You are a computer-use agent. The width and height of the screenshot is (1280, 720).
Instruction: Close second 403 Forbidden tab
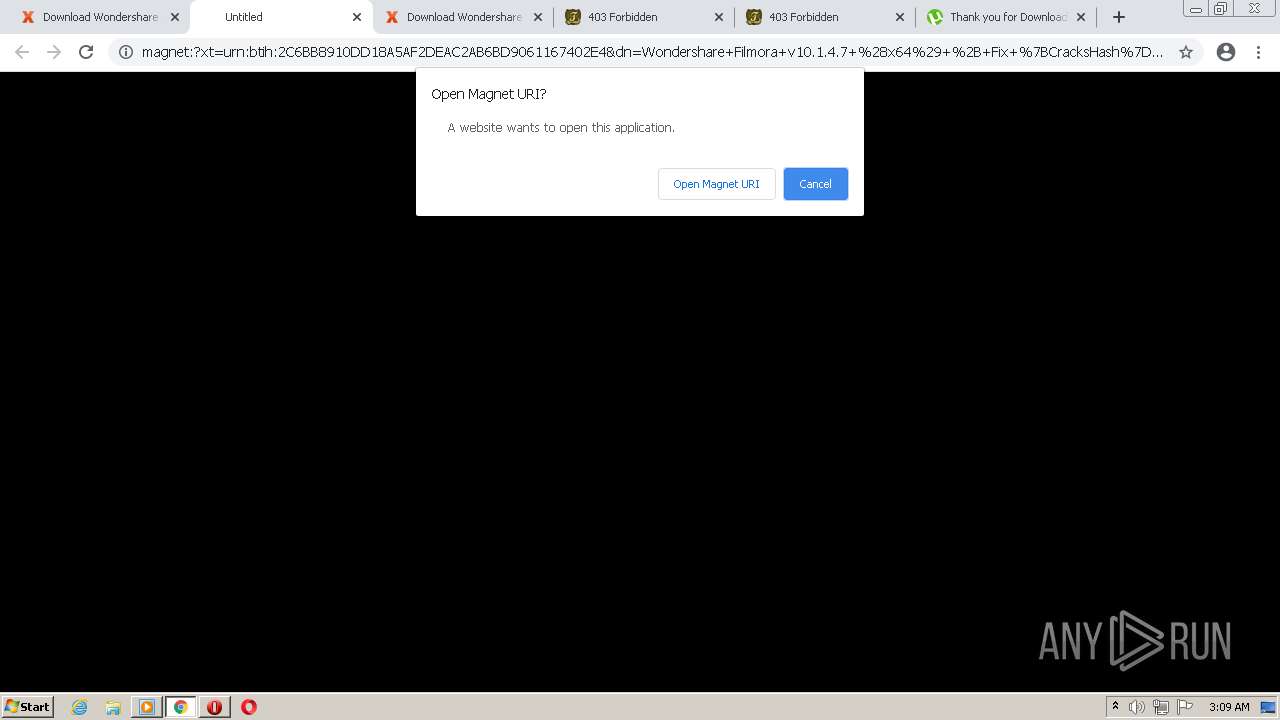tap(900, 17)
